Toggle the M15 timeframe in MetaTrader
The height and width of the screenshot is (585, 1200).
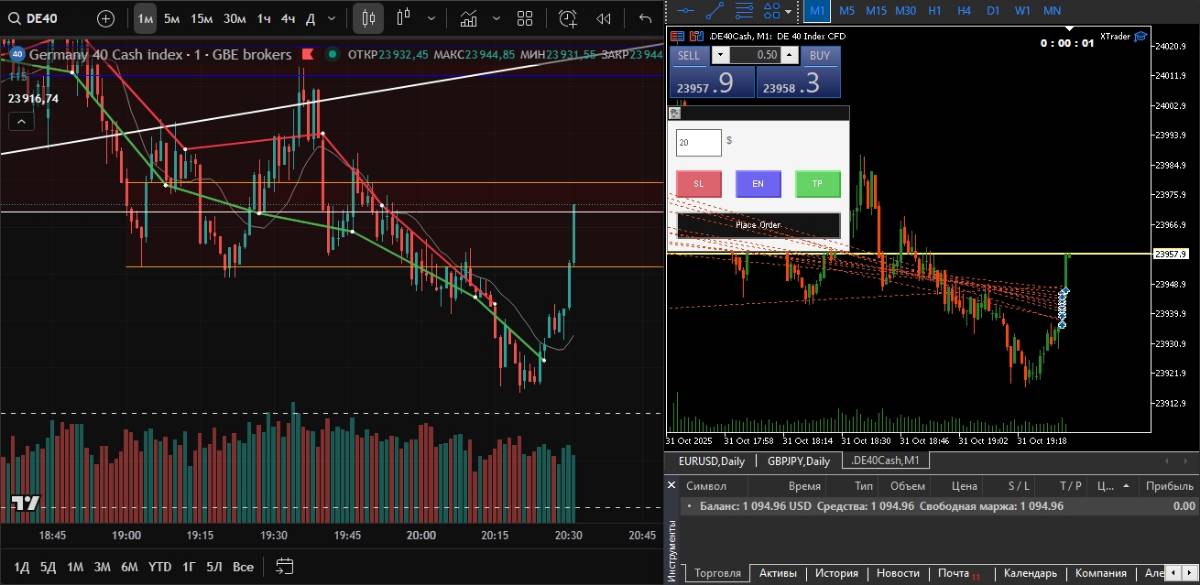(x=876, y=9)
